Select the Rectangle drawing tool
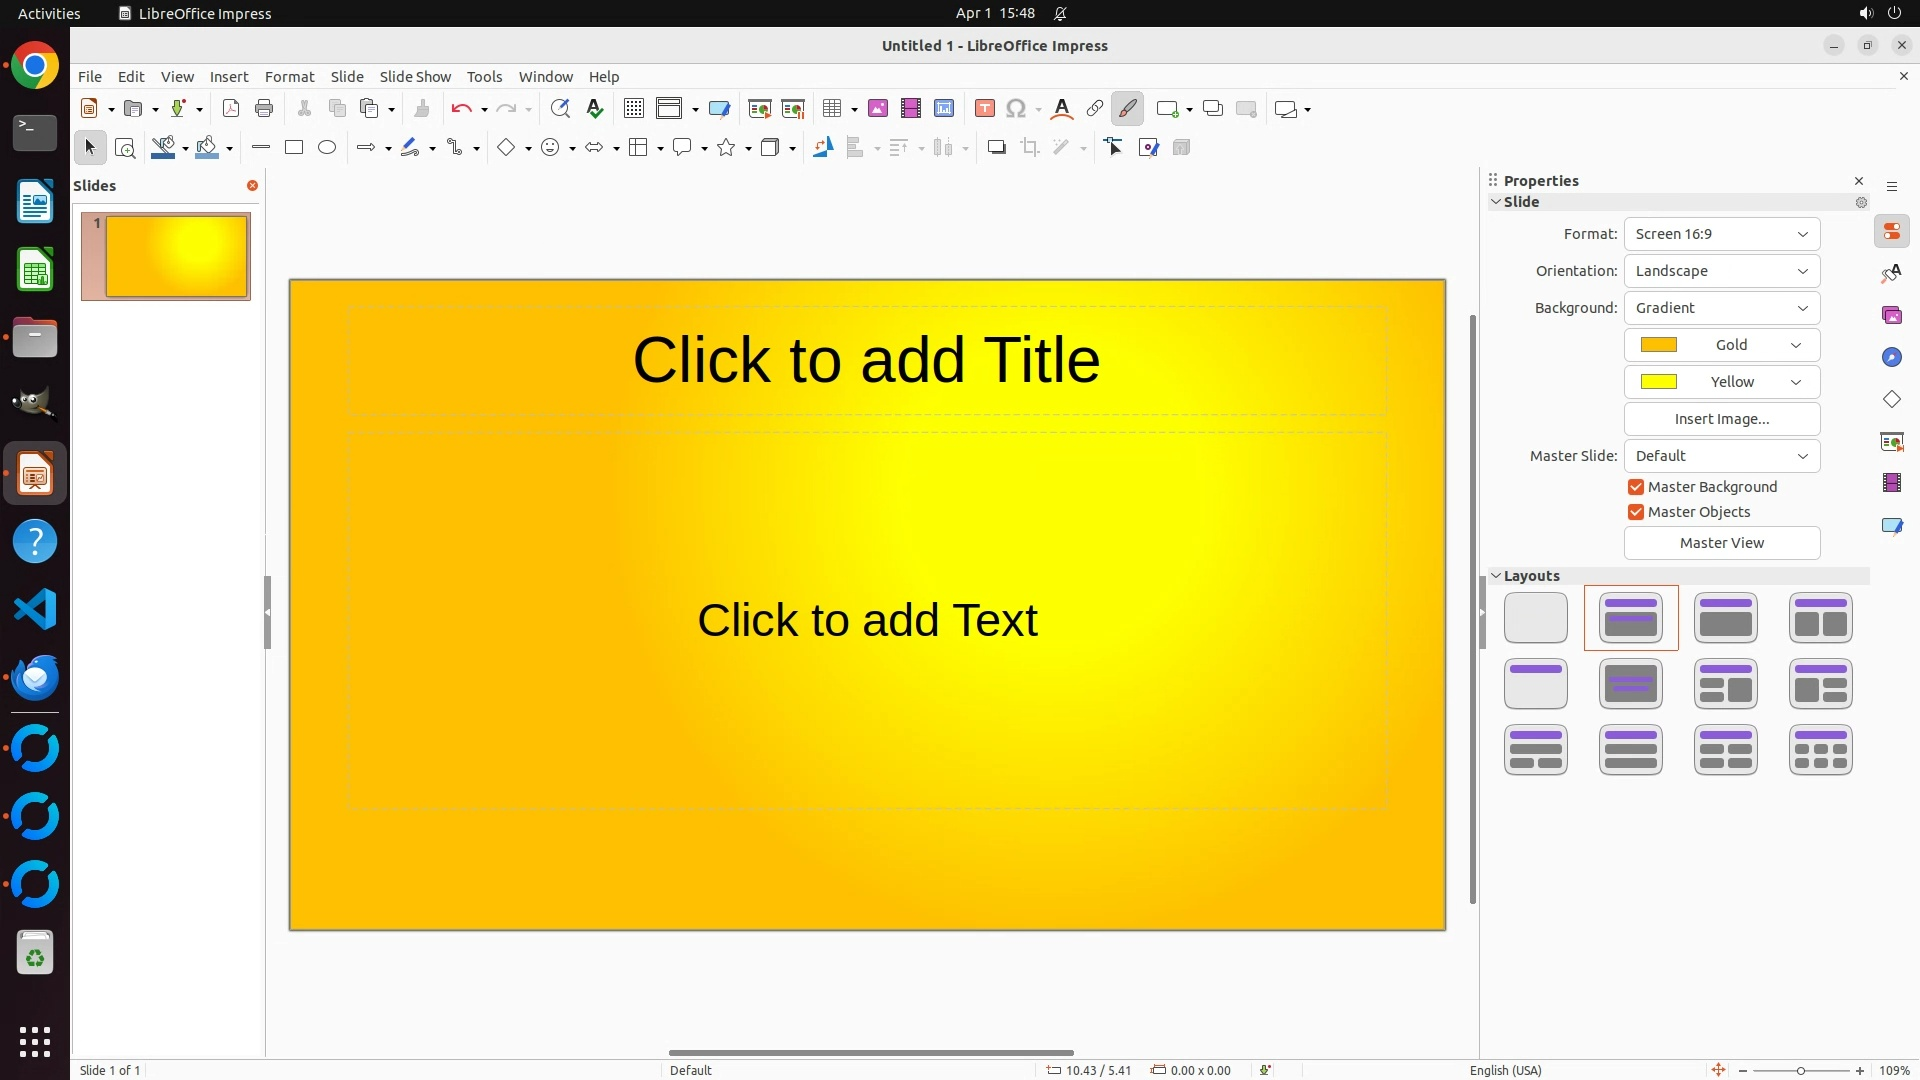Viewport: 1920px width, 1080px height. tap(294, 148)
